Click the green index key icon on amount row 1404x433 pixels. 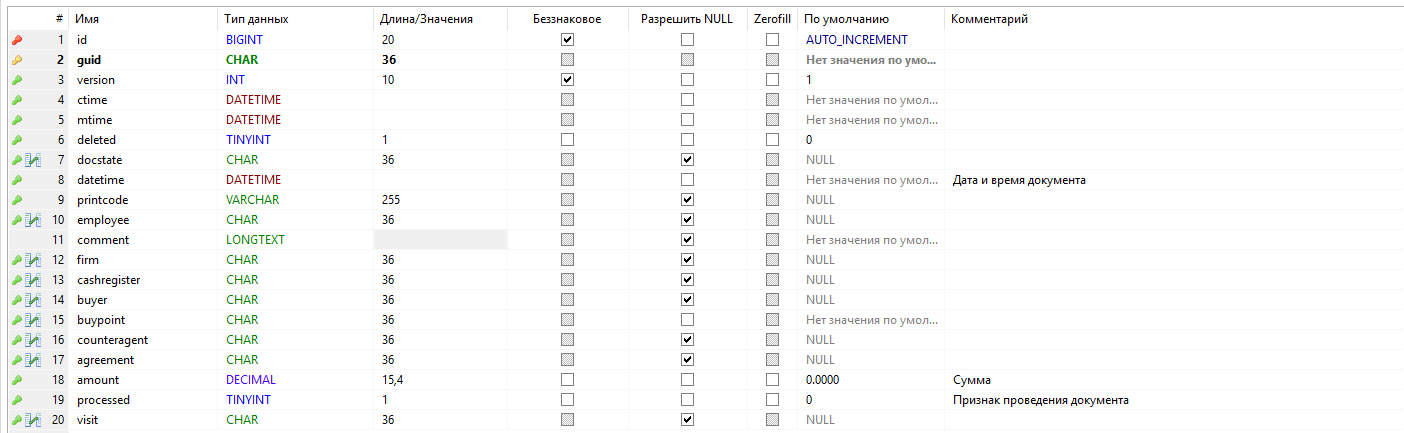16,380
